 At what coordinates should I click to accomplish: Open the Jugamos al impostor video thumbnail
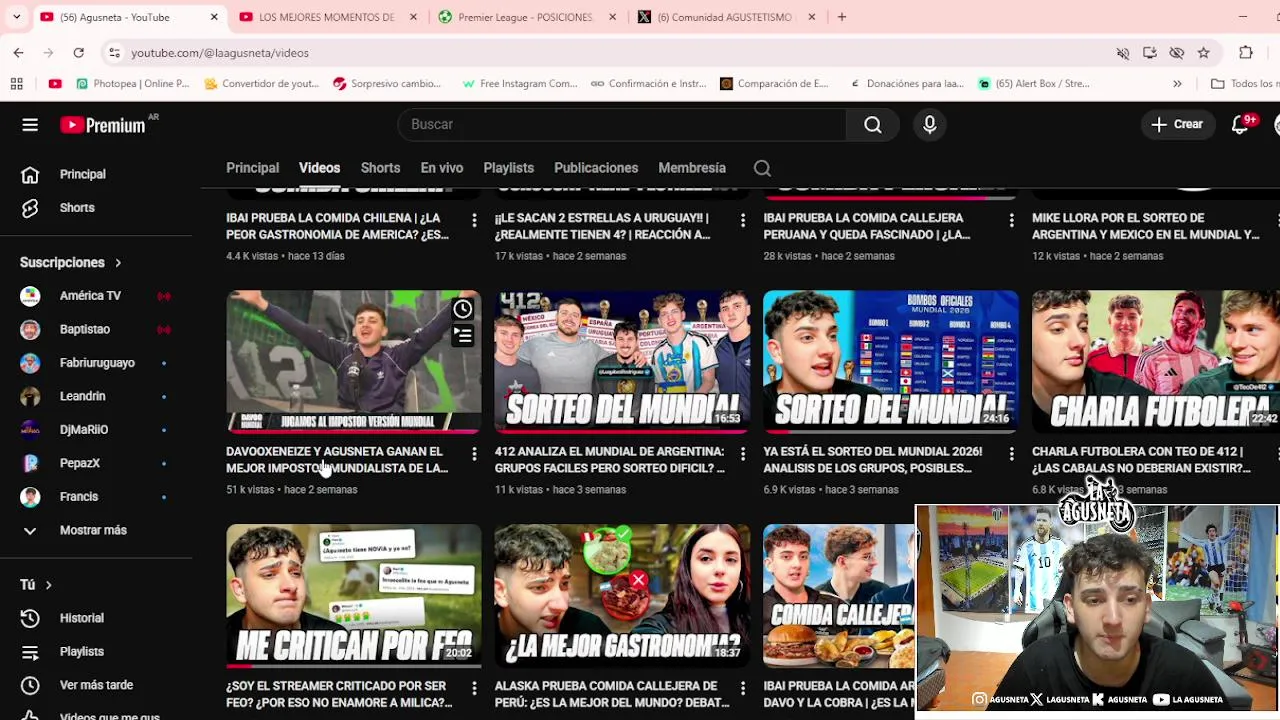[353, 362]
